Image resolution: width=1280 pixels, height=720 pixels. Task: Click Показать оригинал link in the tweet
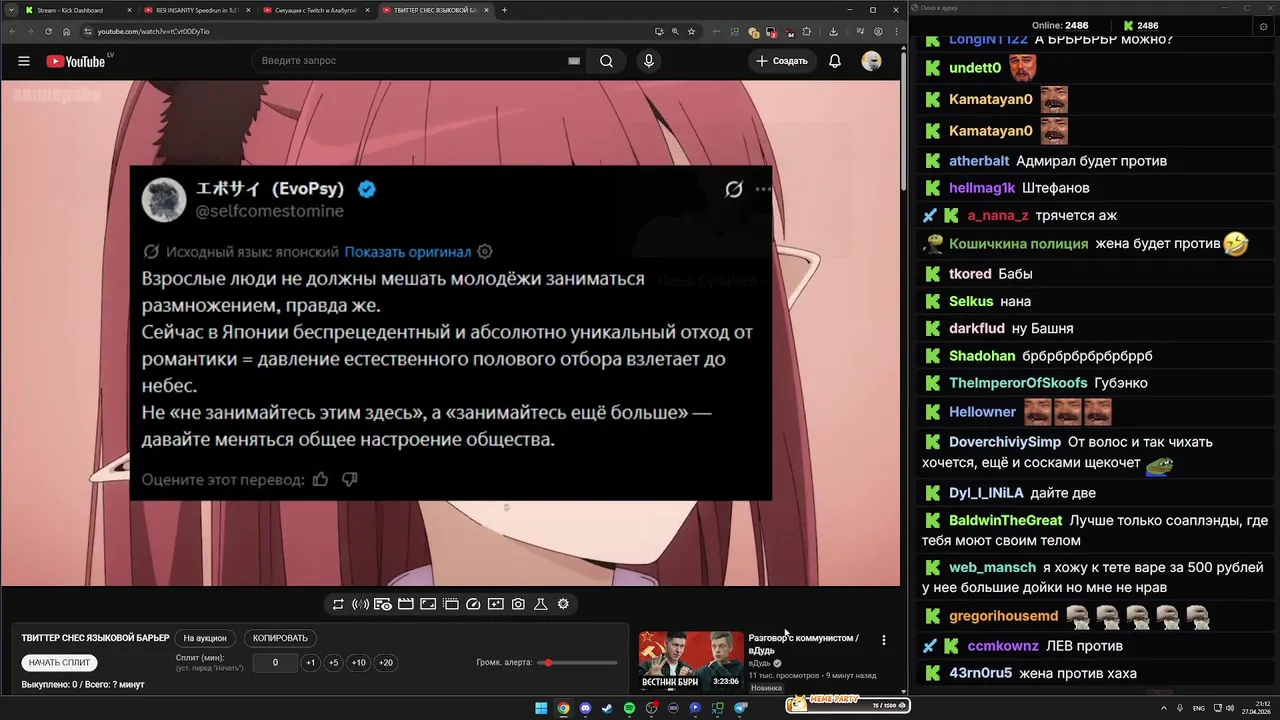point(407,251)
